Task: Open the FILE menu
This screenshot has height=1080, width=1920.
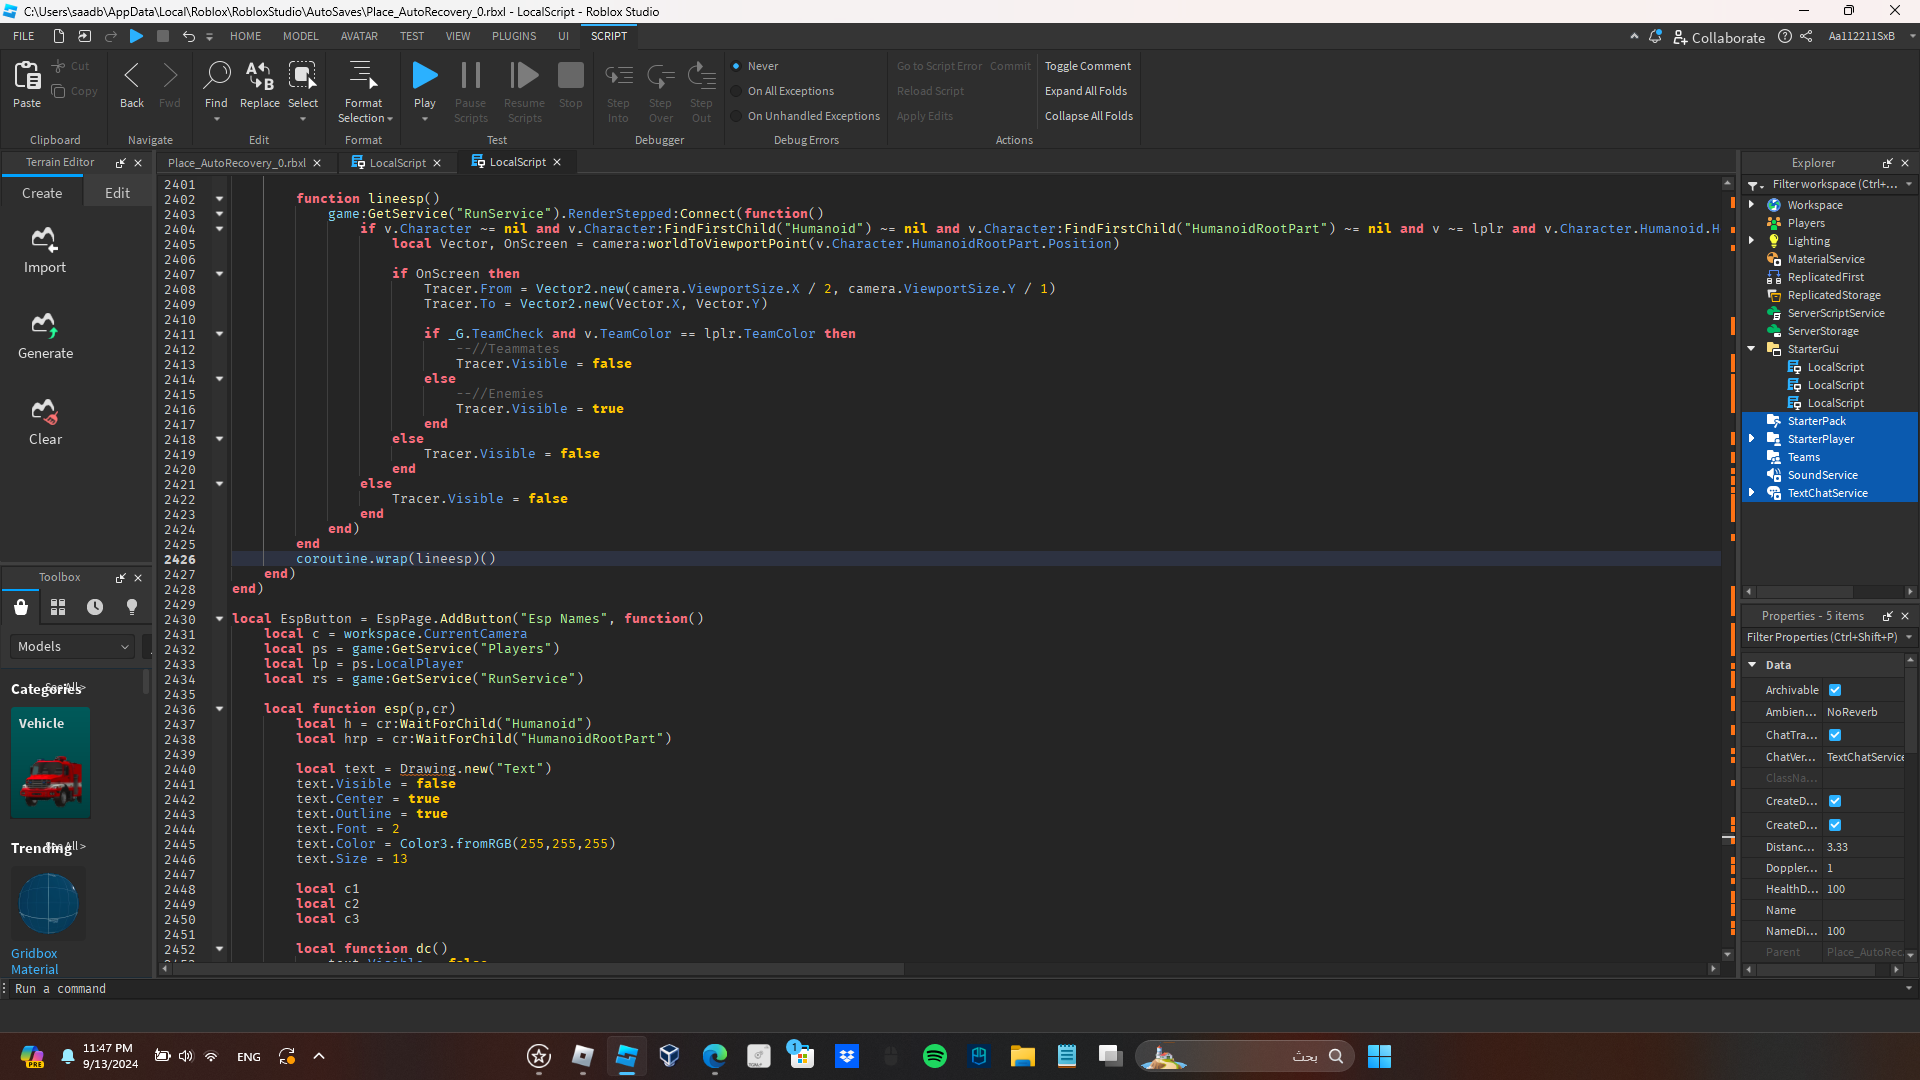Action: (24, 36)
